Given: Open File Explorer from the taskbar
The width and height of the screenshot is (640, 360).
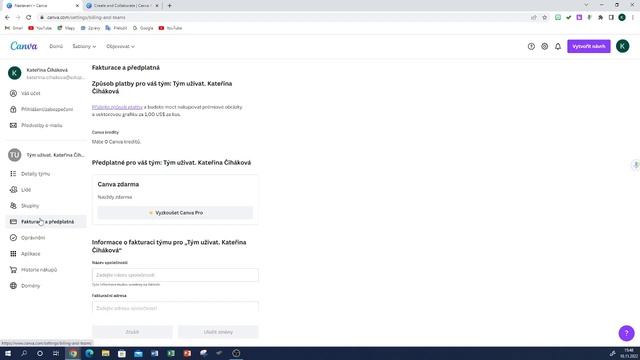Looking at the screenshot, I should 106,353.
